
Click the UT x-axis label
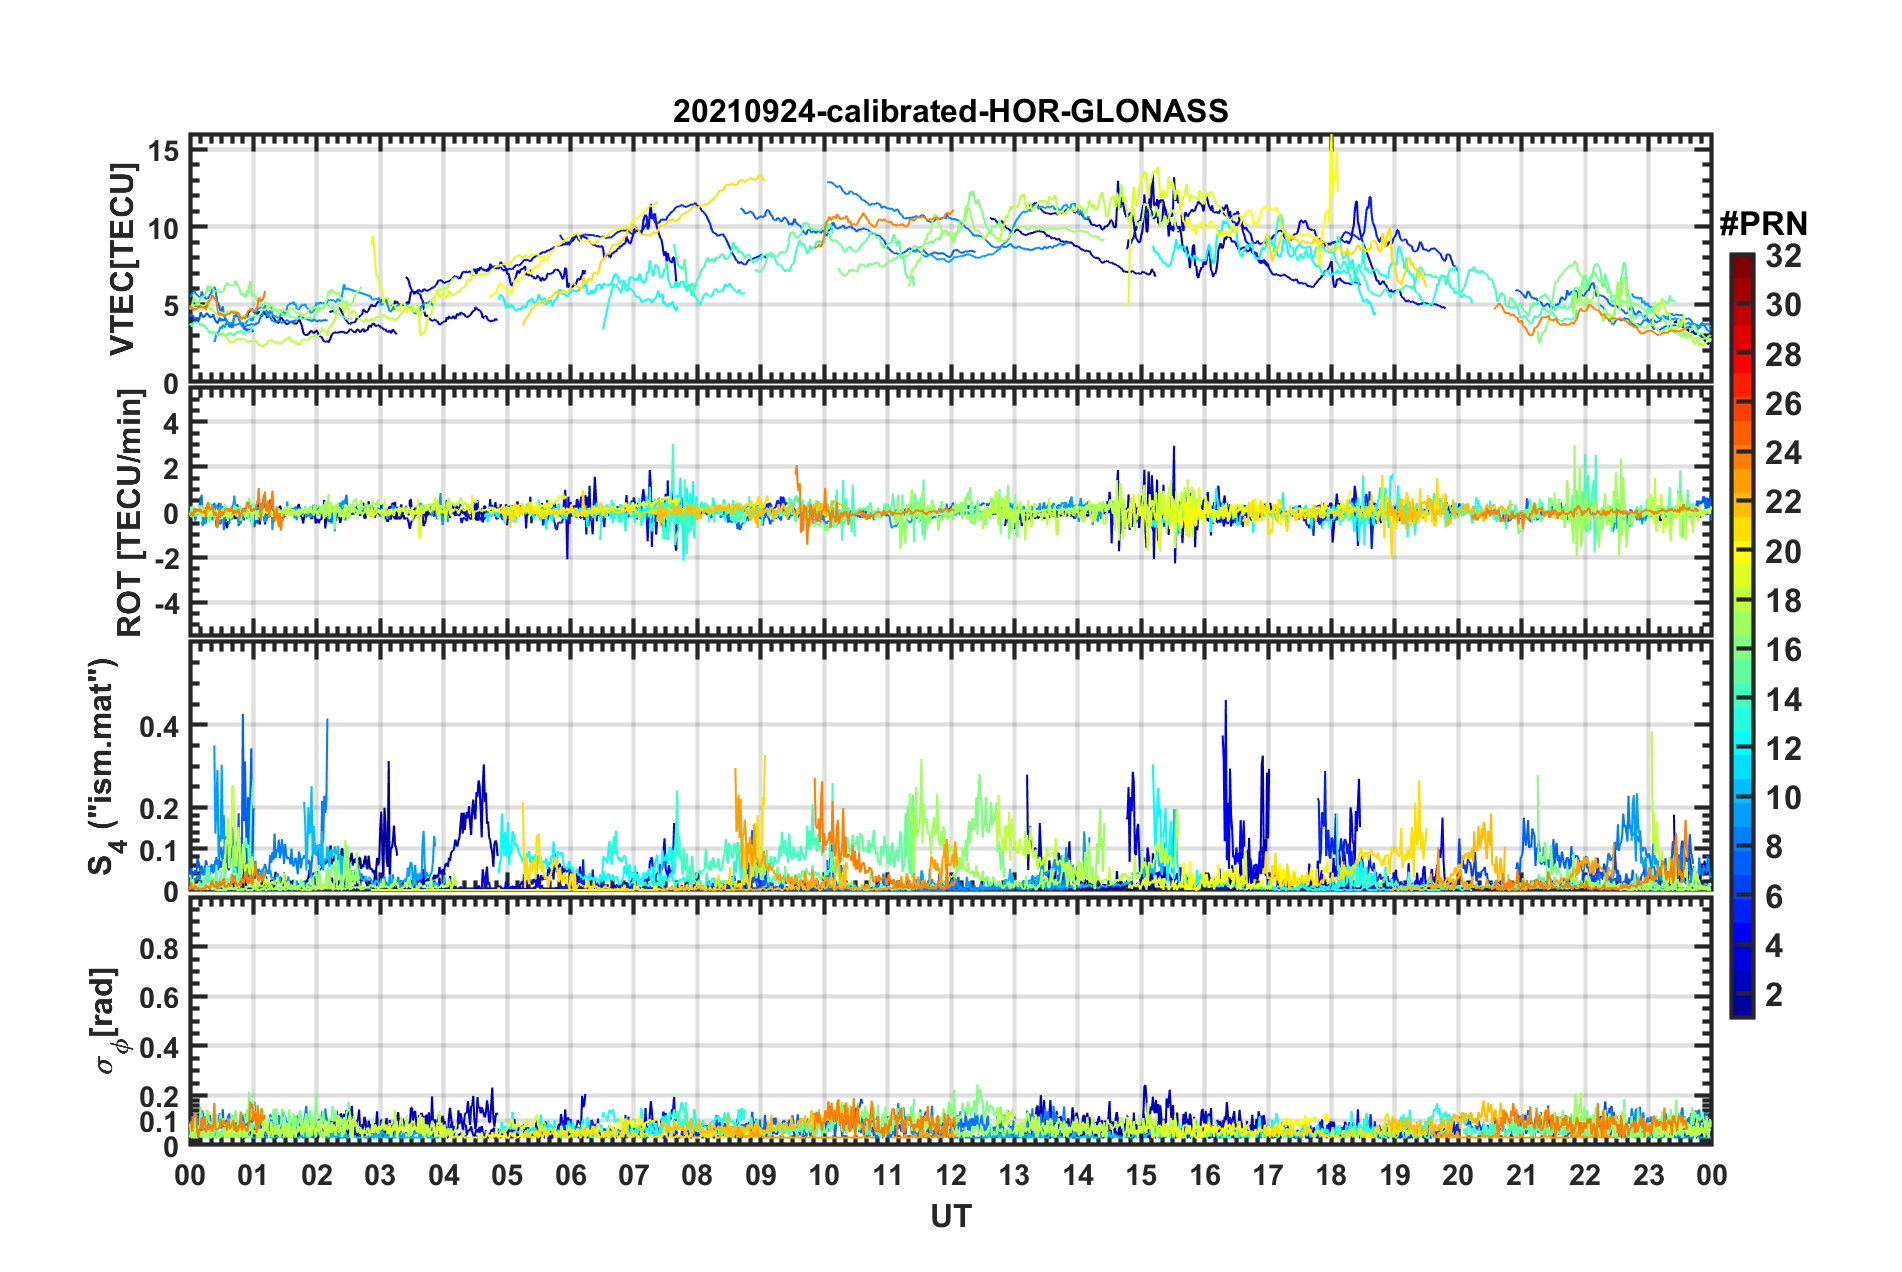click(x=950, y=1216)
